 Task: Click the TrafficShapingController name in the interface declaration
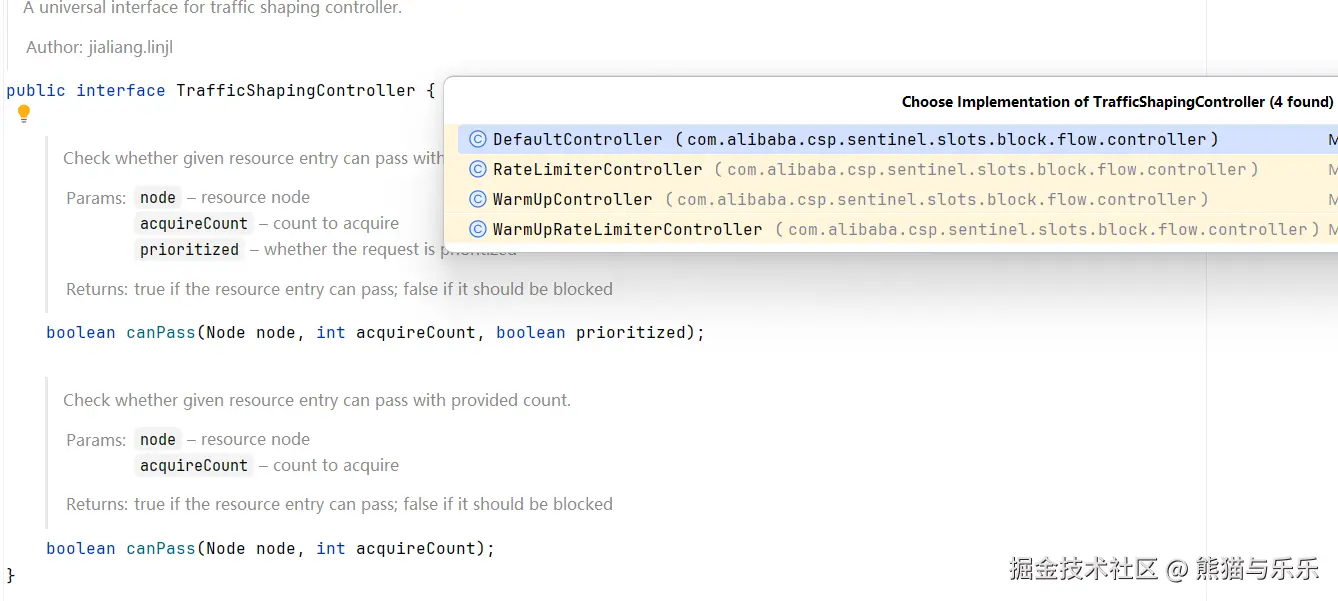[x=295, y=91]
